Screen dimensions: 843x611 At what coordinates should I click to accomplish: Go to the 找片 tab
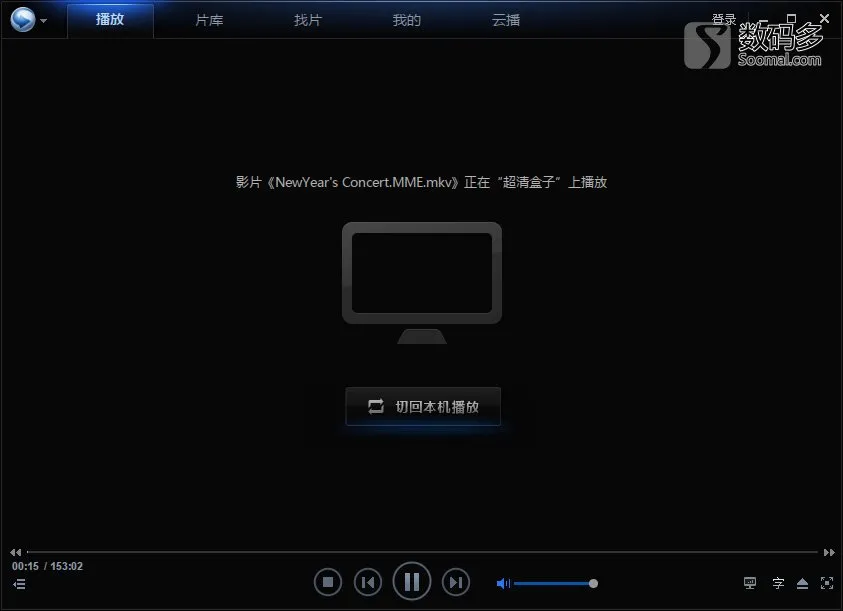(x=308, y=20)
